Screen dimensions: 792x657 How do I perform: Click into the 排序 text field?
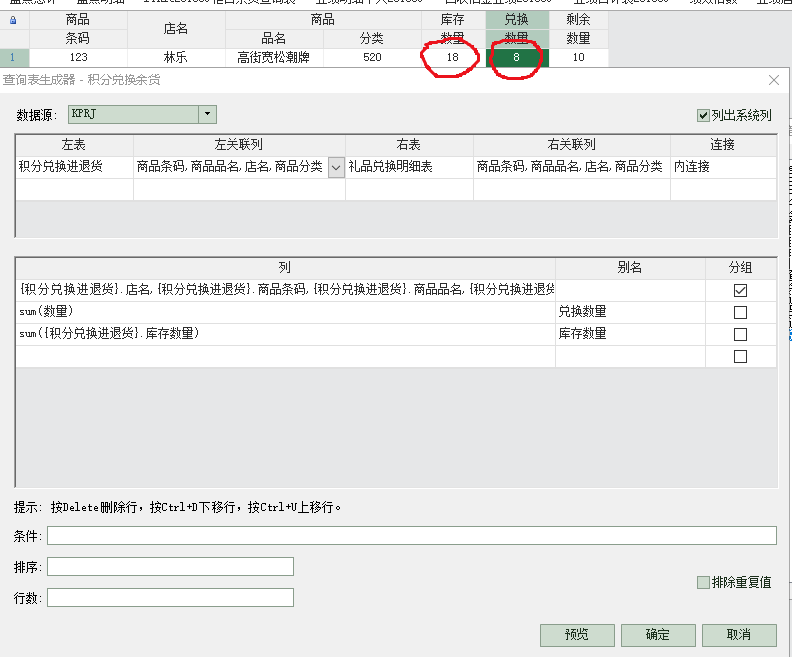(x=170, y=567)
